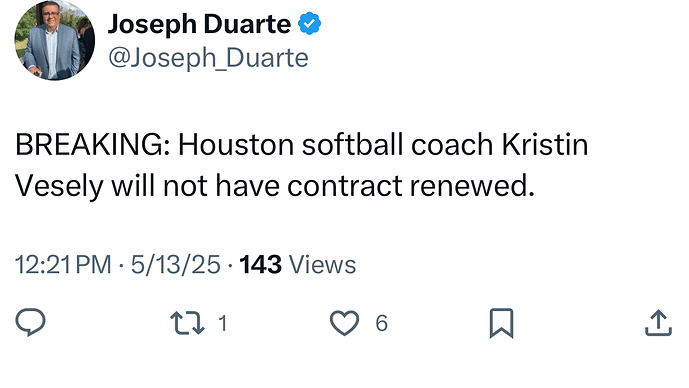
Task: Click the 12:21 PM timestamp
Action: coord(63,265)
